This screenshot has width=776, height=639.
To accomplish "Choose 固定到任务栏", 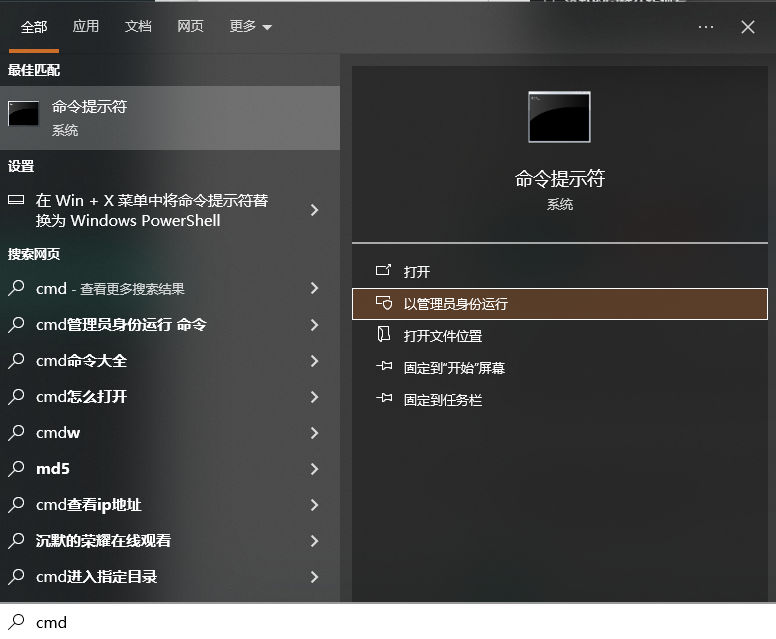I will pyautogui.click(x=560, y=399).
